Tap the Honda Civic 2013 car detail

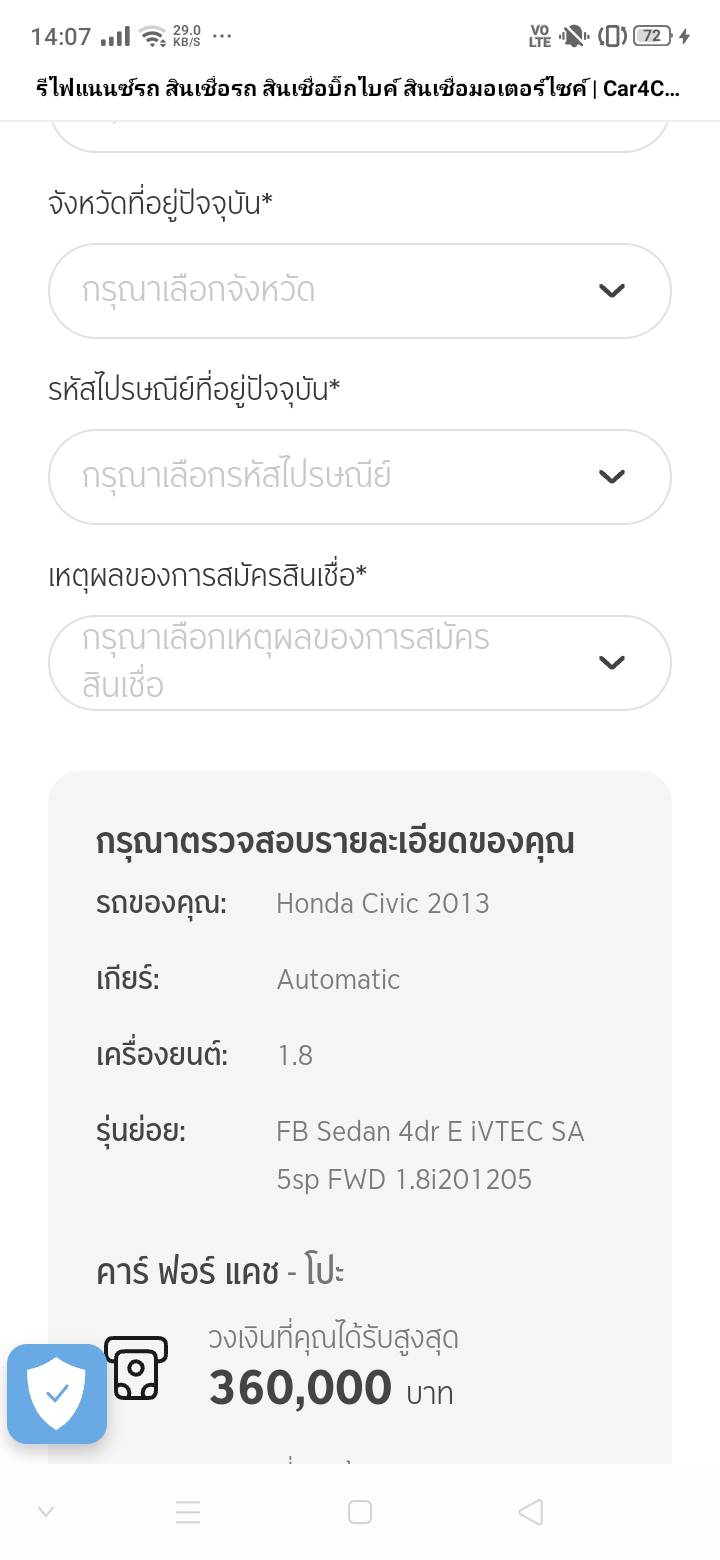382,904
